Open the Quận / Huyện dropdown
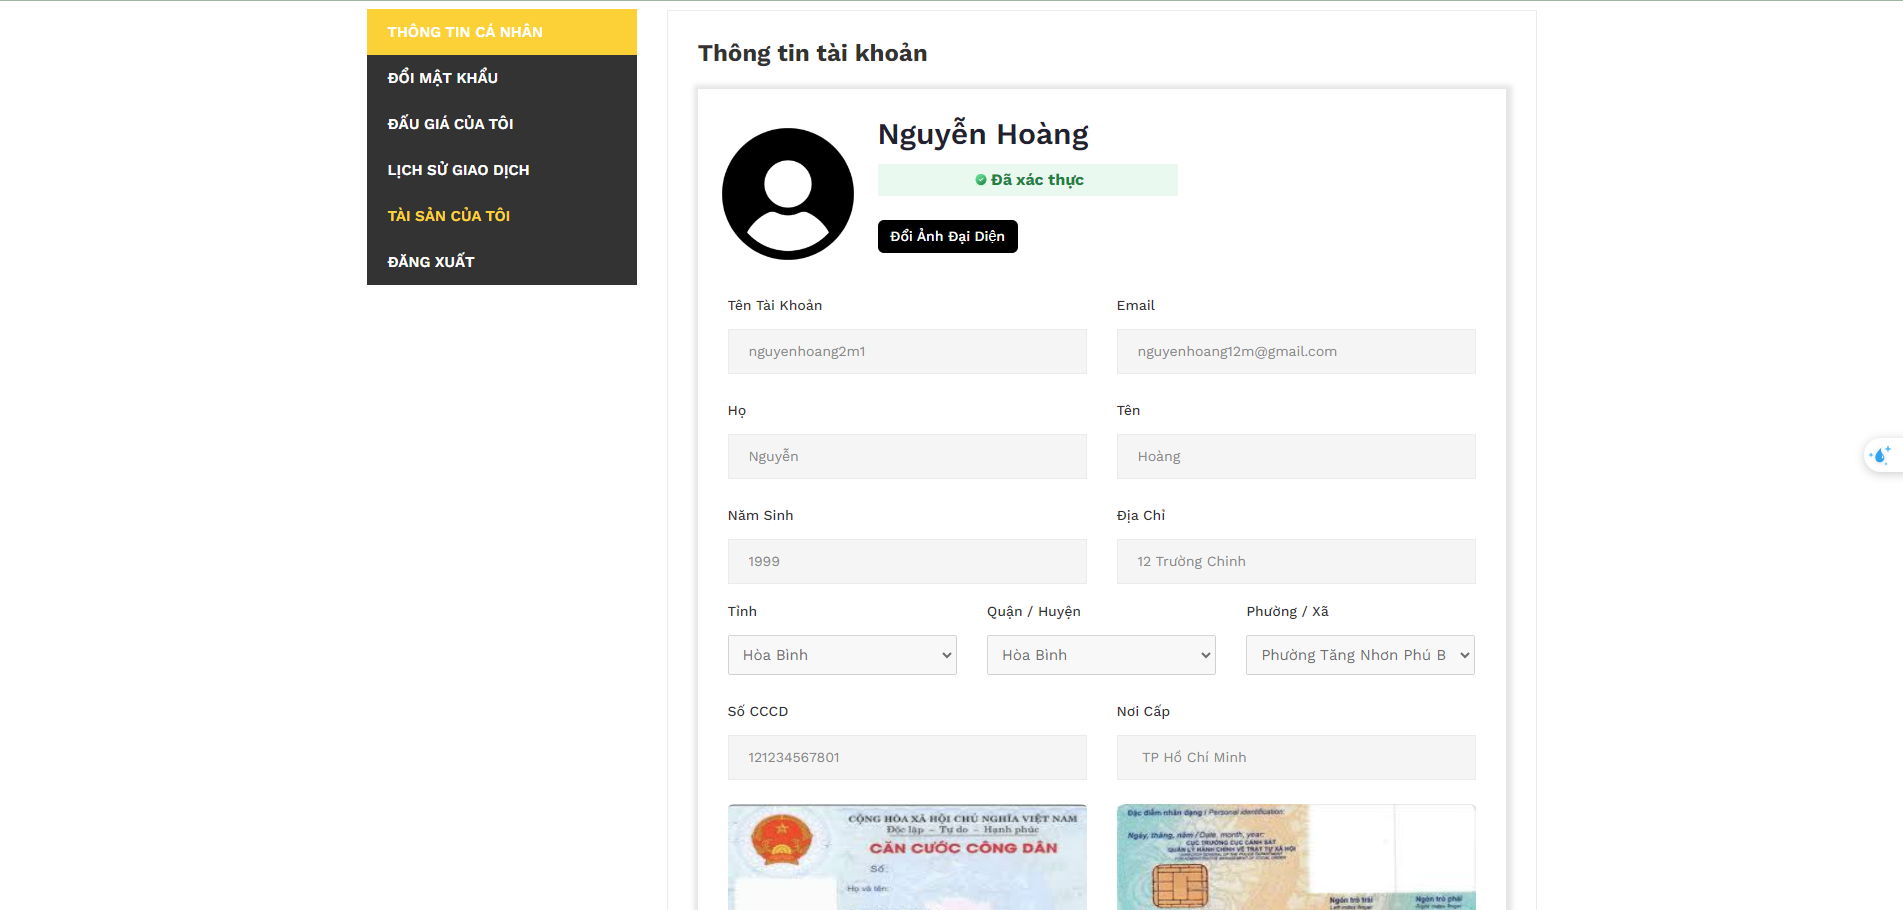 tap(1101, 655)
